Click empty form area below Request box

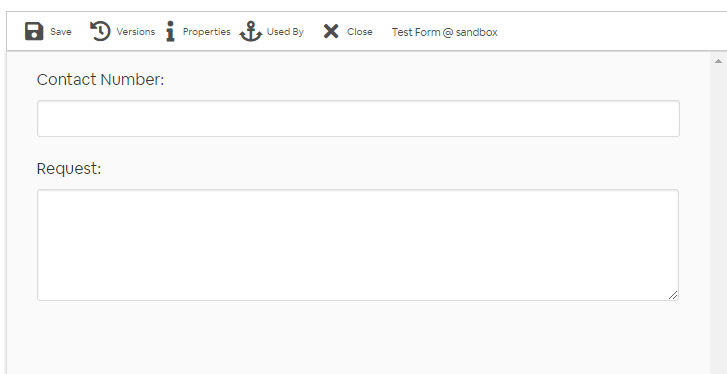[x=358, y=338]
